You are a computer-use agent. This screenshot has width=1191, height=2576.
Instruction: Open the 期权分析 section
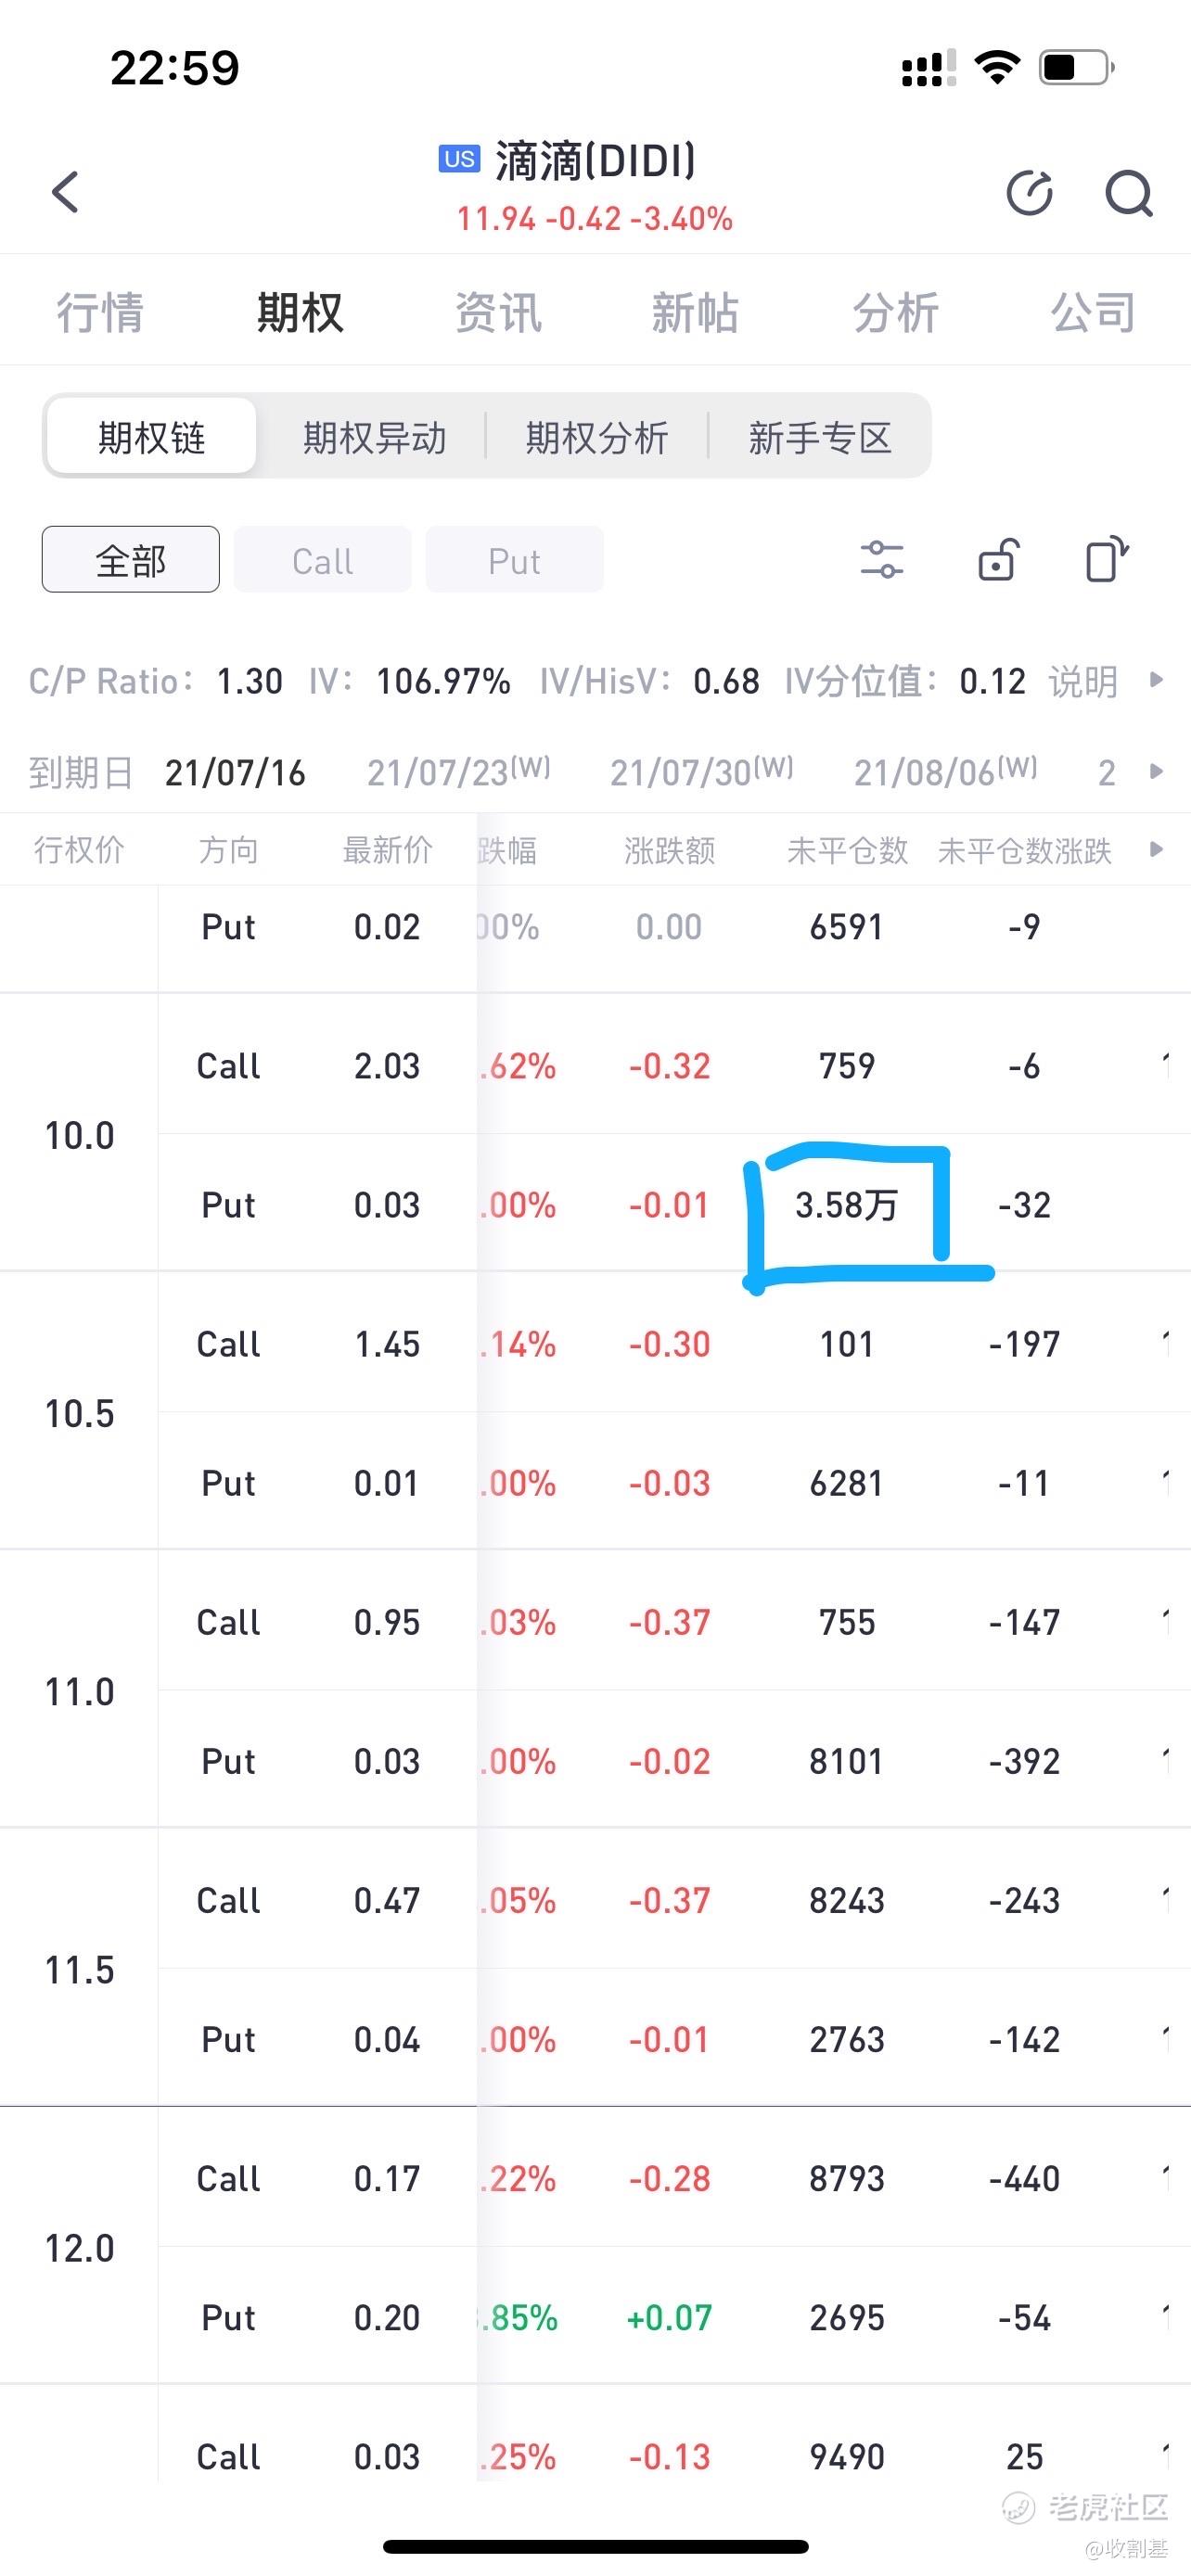[597, 437]
